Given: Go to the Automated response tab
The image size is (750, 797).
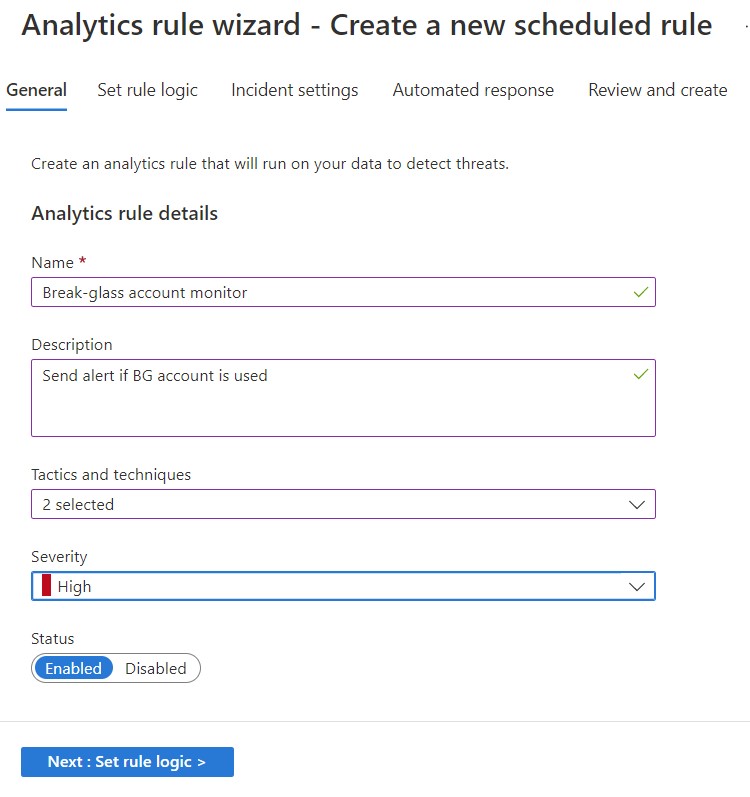Looking at the screenshot, I should 473,90.
